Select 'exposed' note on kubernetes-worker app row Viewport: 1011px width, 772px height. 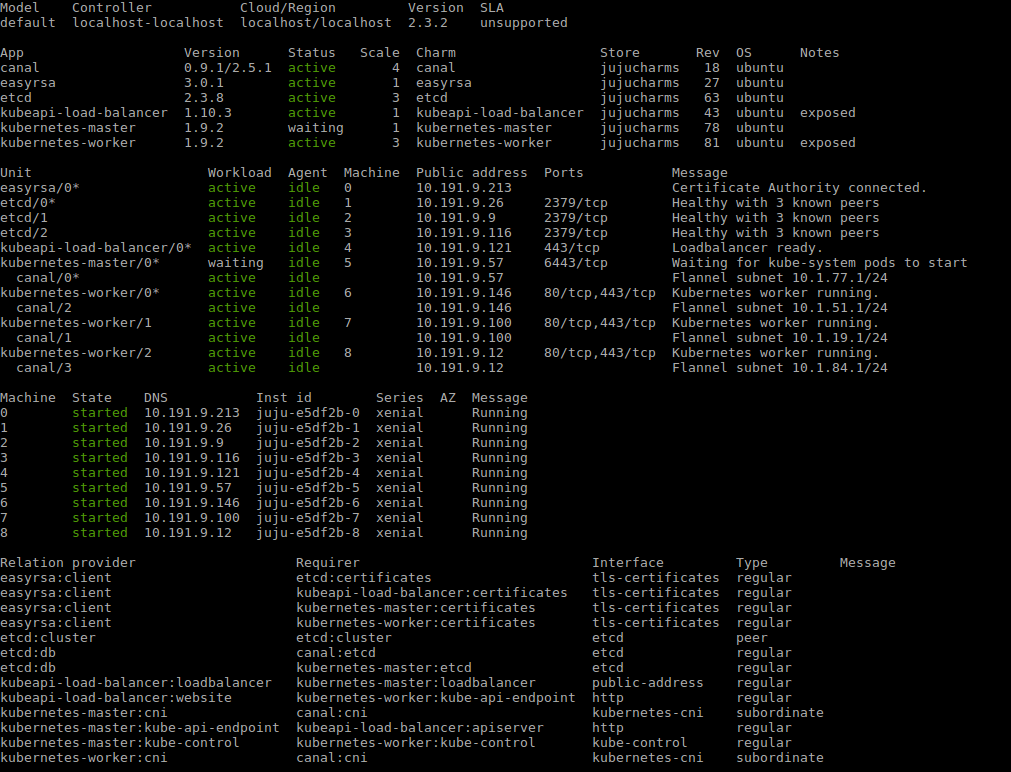[828, 143]
